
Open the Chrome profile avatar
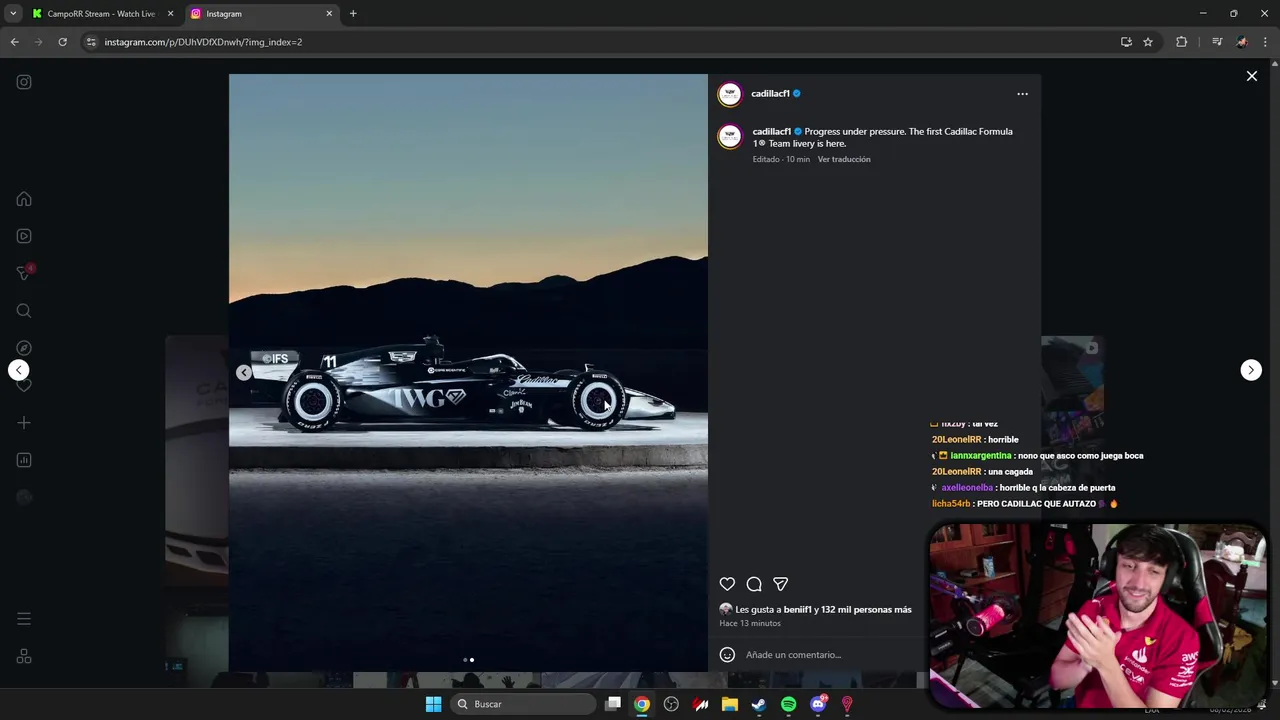[1242, 42]
